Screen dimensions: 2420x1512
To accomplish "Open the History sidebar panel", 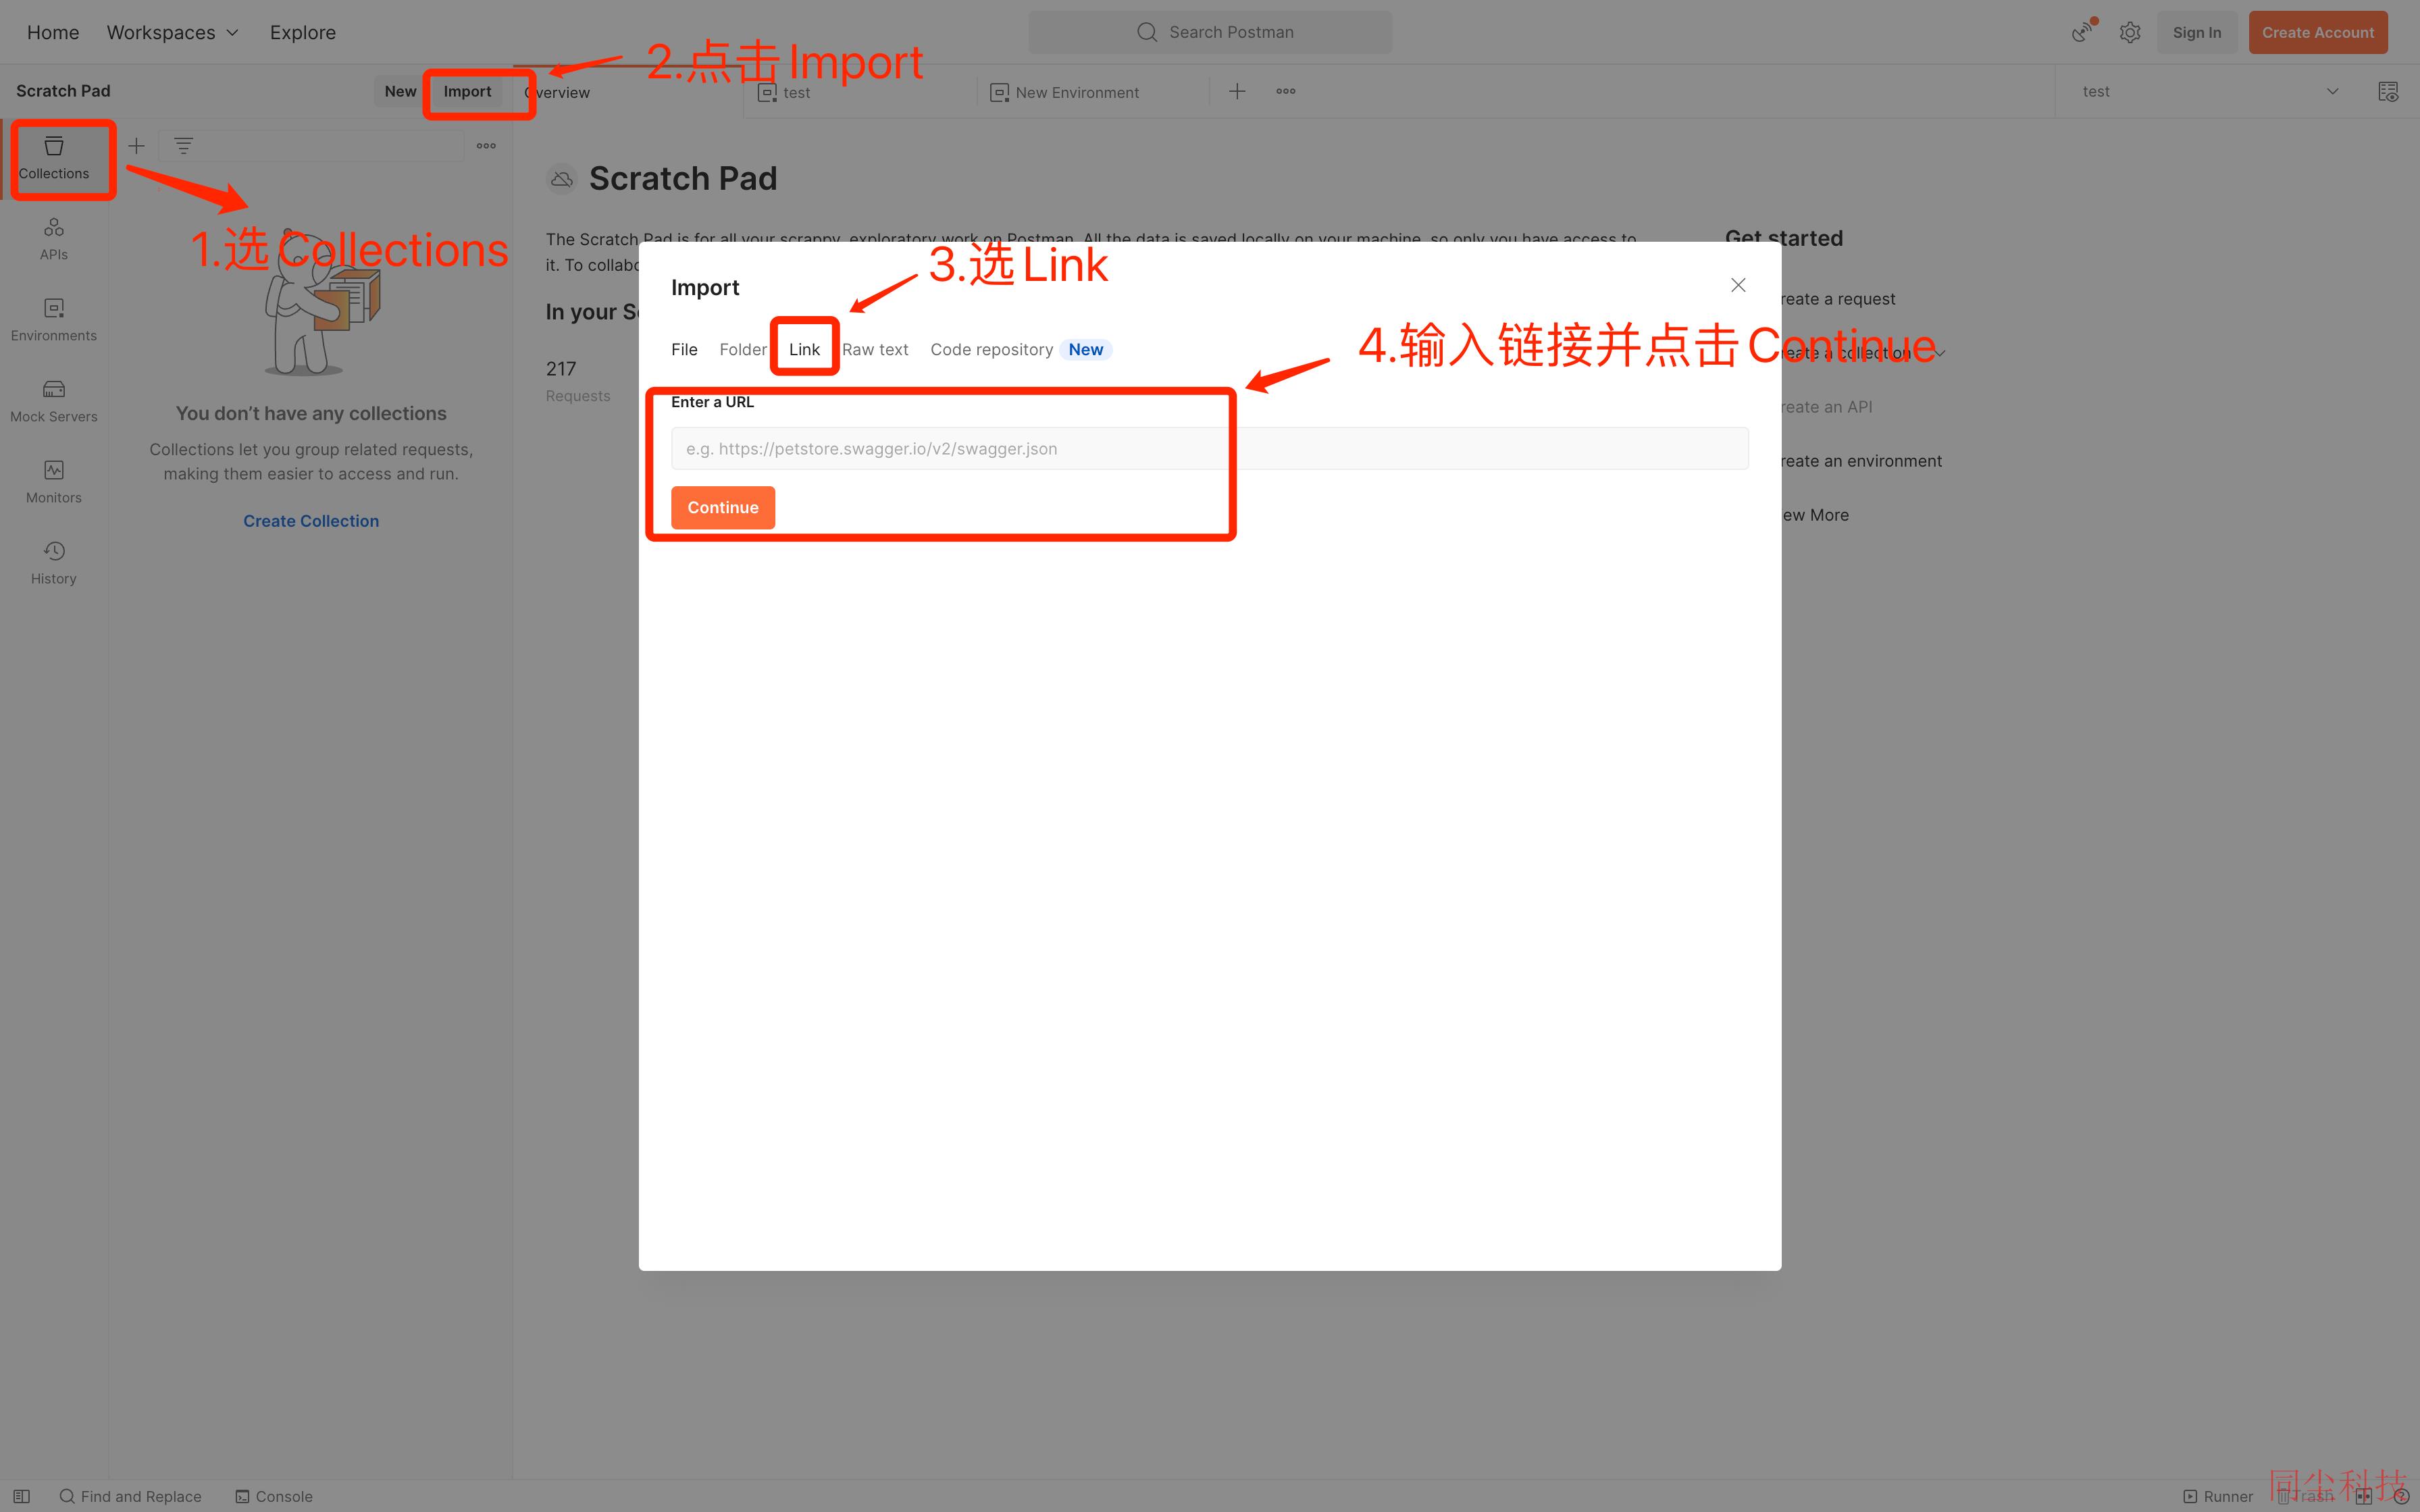I will coord(54,563).
